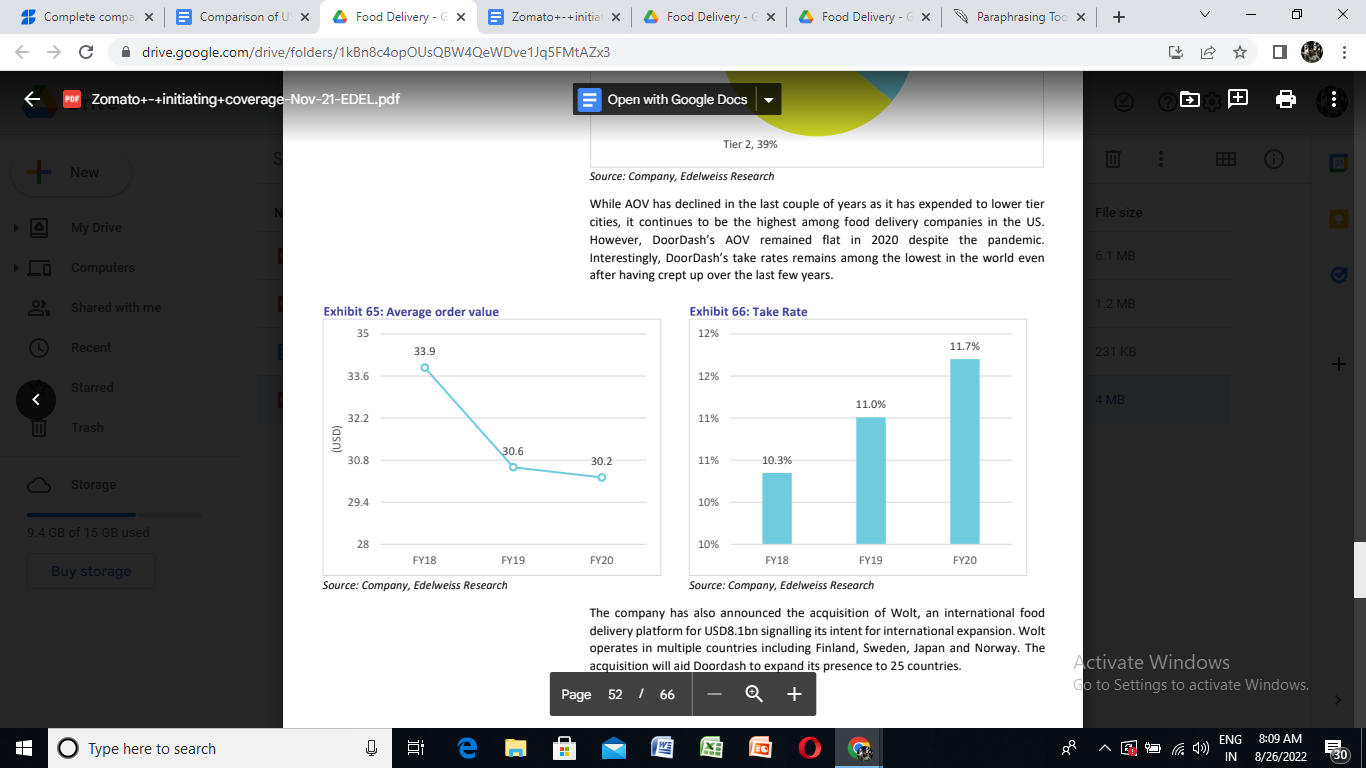Viewport: 1366px width, 768px height.
Task: Go to previous file with left arrow
Action: coord(36,400)
